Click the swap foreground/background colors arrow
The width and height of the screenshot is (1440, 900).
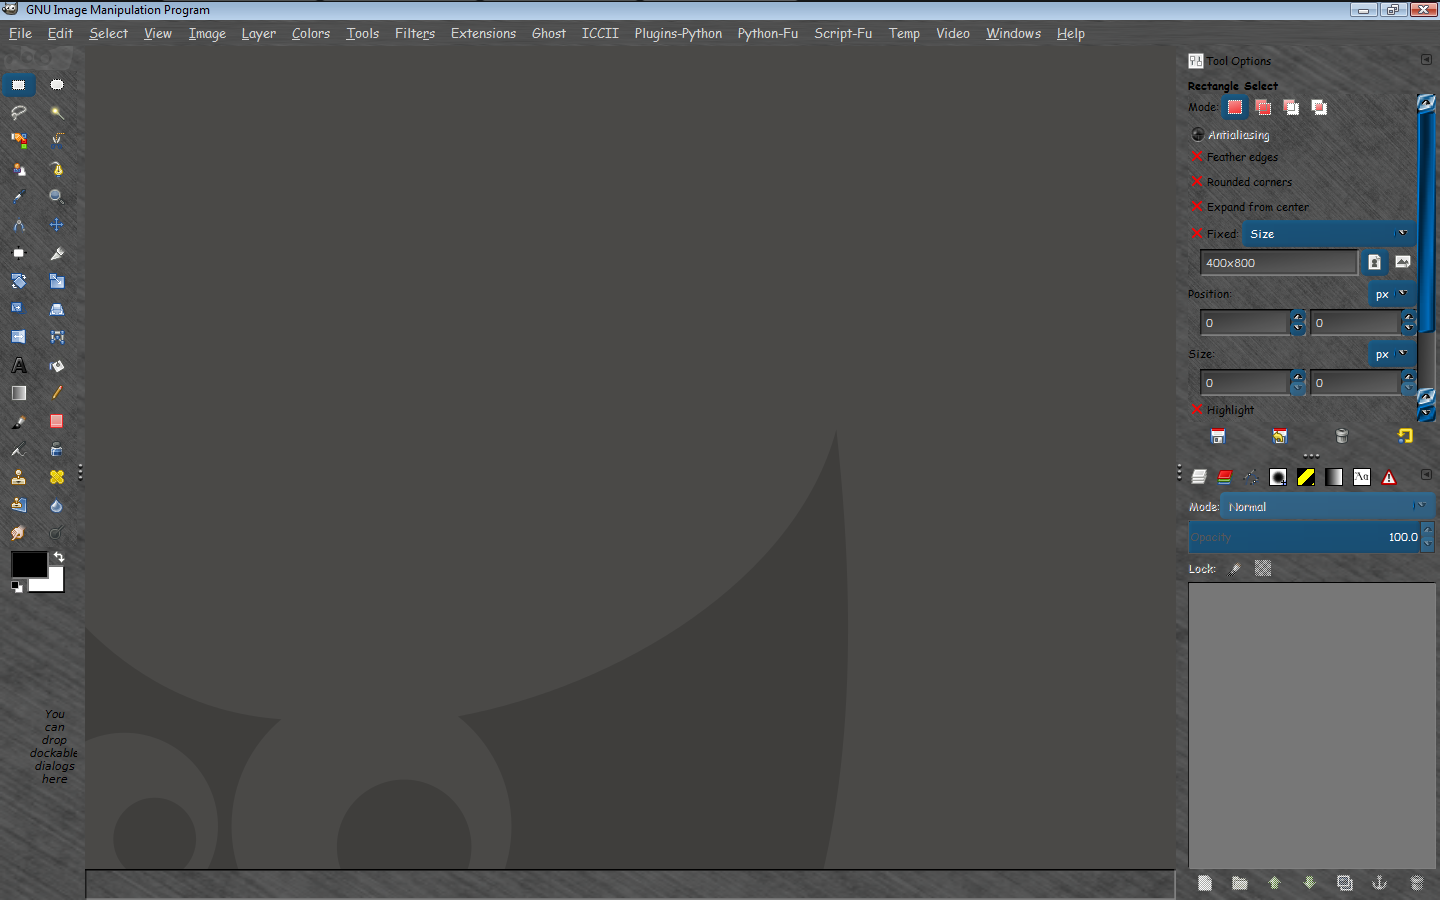click(x=59, y=557)
